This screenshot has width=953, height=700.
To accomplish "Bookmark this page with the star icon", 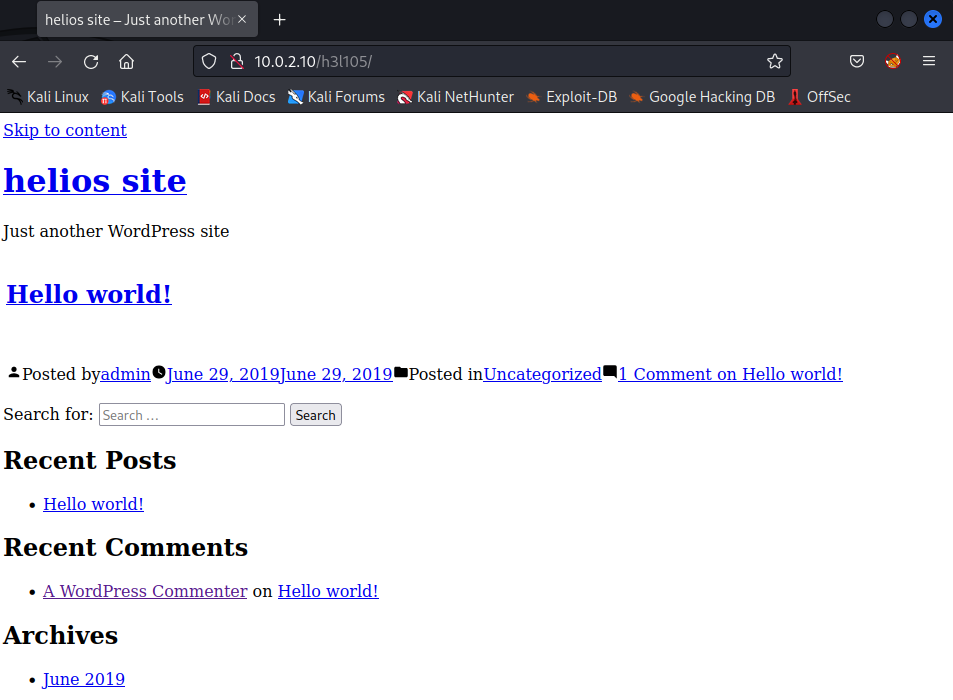I will (774, 62).
